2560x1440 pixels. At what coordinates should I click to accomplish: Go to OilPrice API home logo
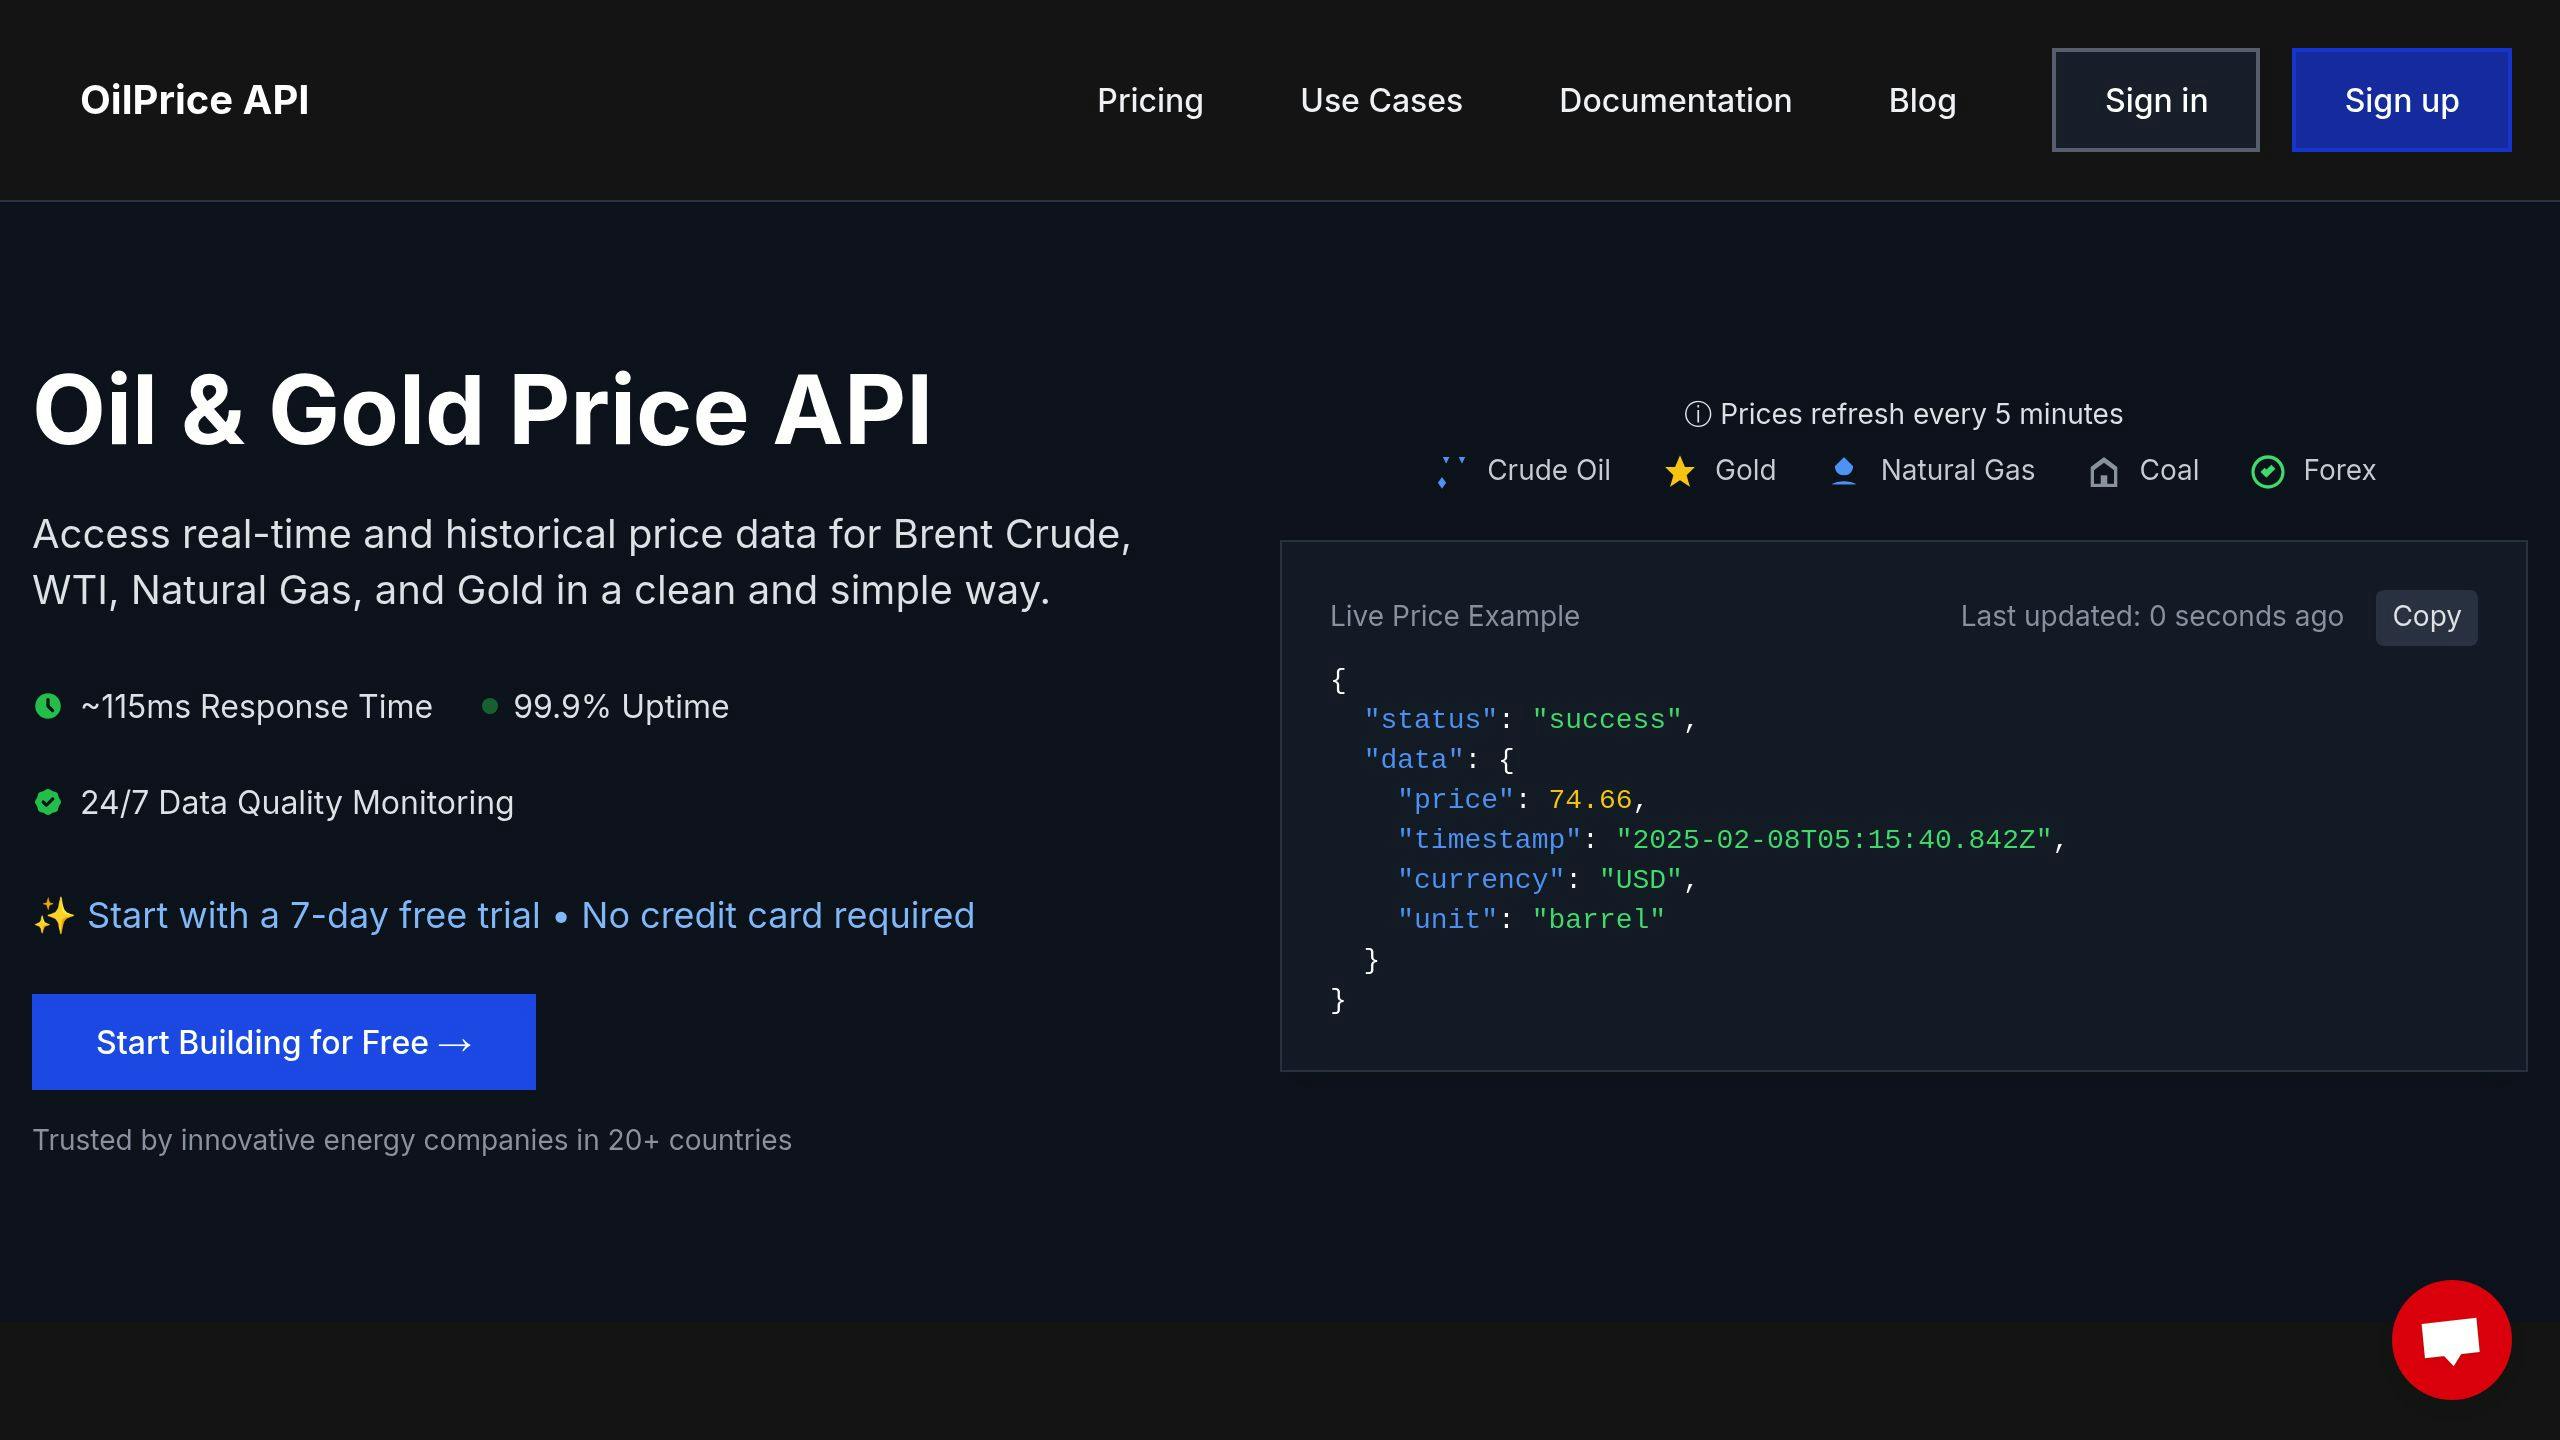pyautogui.click(x=195, y=100)
